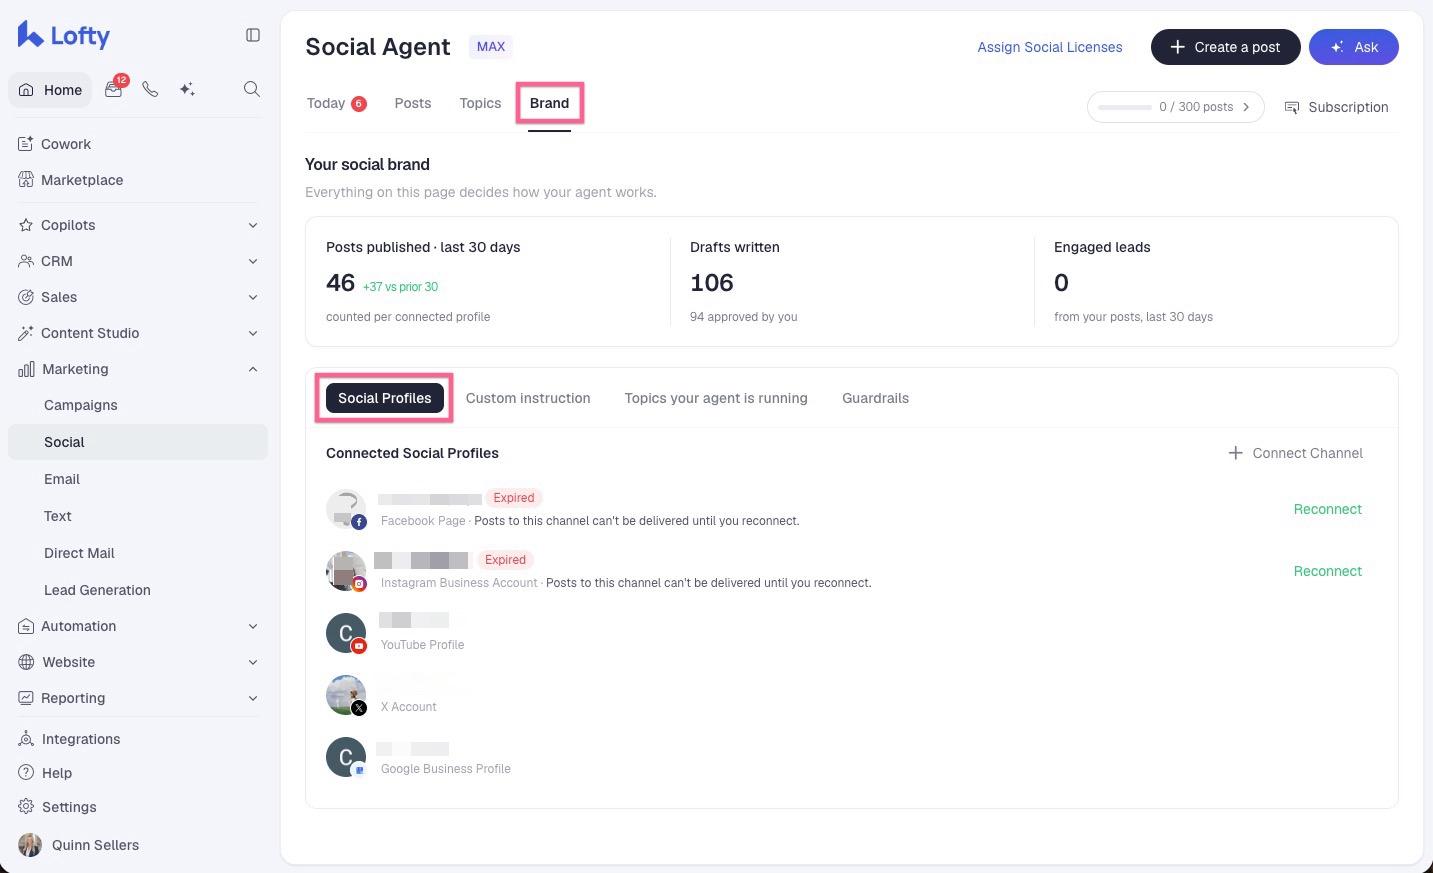Image resolution: width=1433 pixels, height=873 pixels.
Task: Open the Subscription page
Action: coord(1336,107)
